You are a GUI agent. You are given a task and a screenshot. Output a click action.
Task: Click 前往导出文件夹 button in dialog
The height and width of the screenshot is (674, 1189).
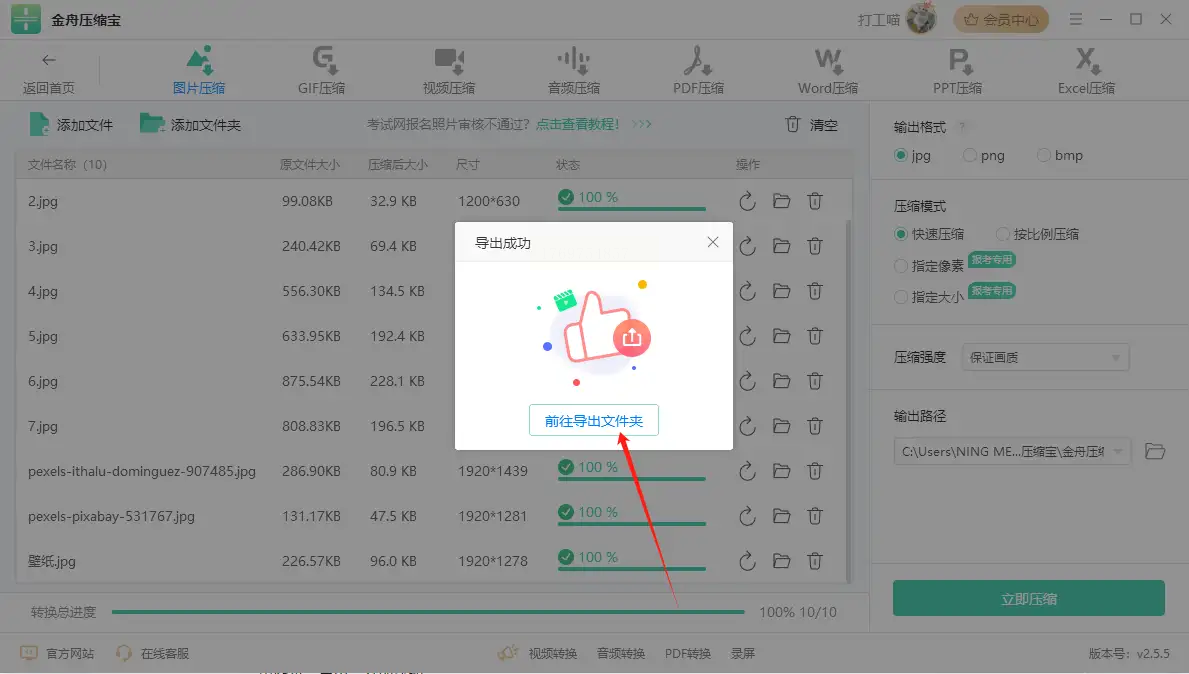(594, 421)
